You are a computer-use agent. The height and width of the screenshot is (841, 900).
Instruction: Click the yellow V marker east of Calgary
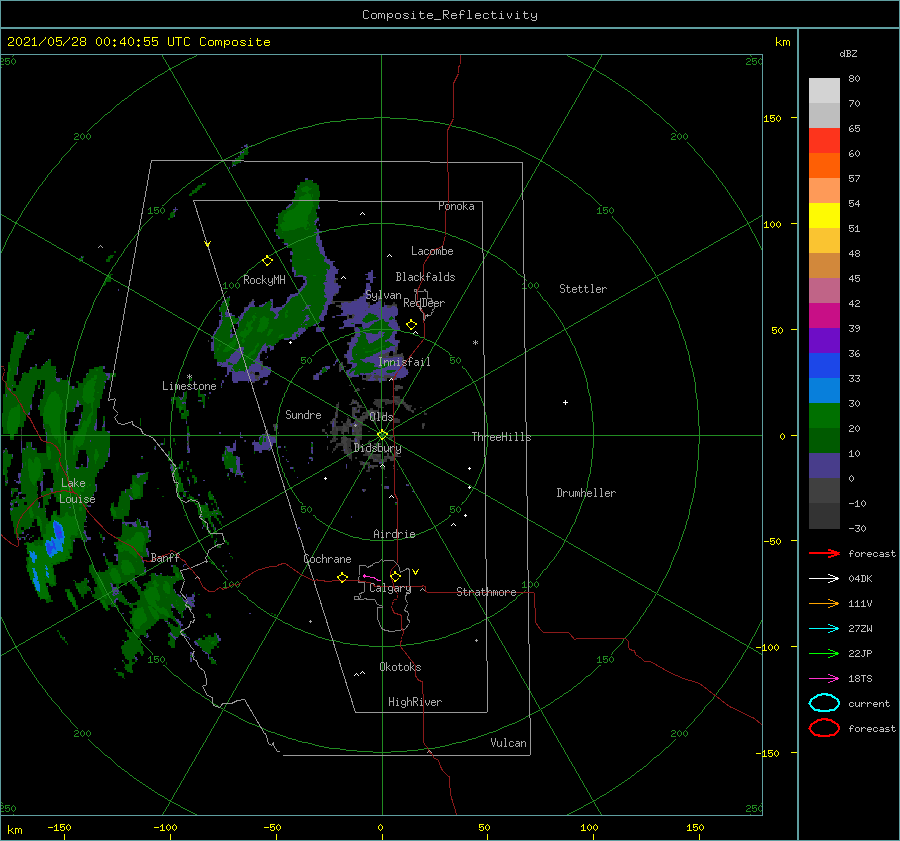tap(415, 572)
